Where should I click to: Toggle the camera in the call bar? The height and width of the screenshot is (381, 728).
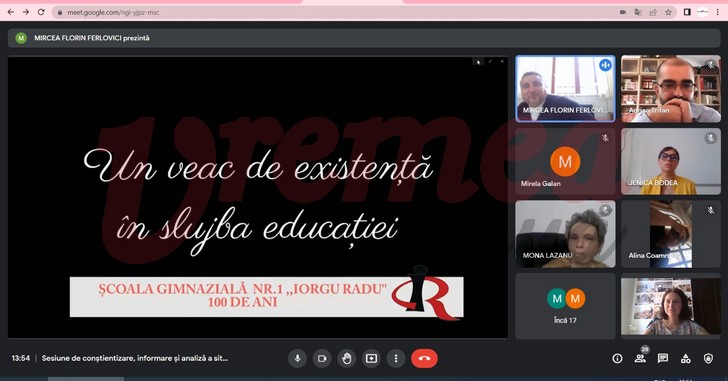coord(322,358)
